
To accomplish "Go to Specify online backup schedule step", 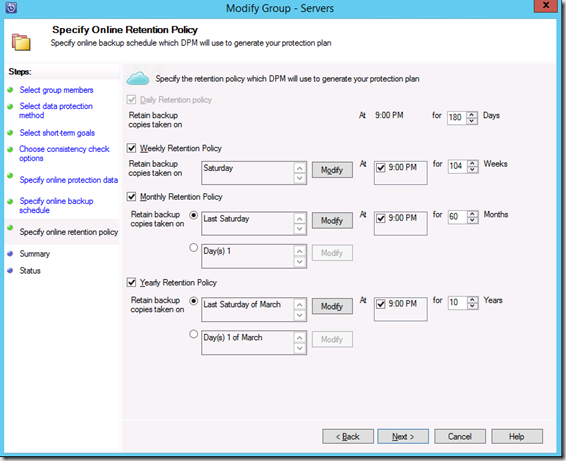I will point(56,205).
